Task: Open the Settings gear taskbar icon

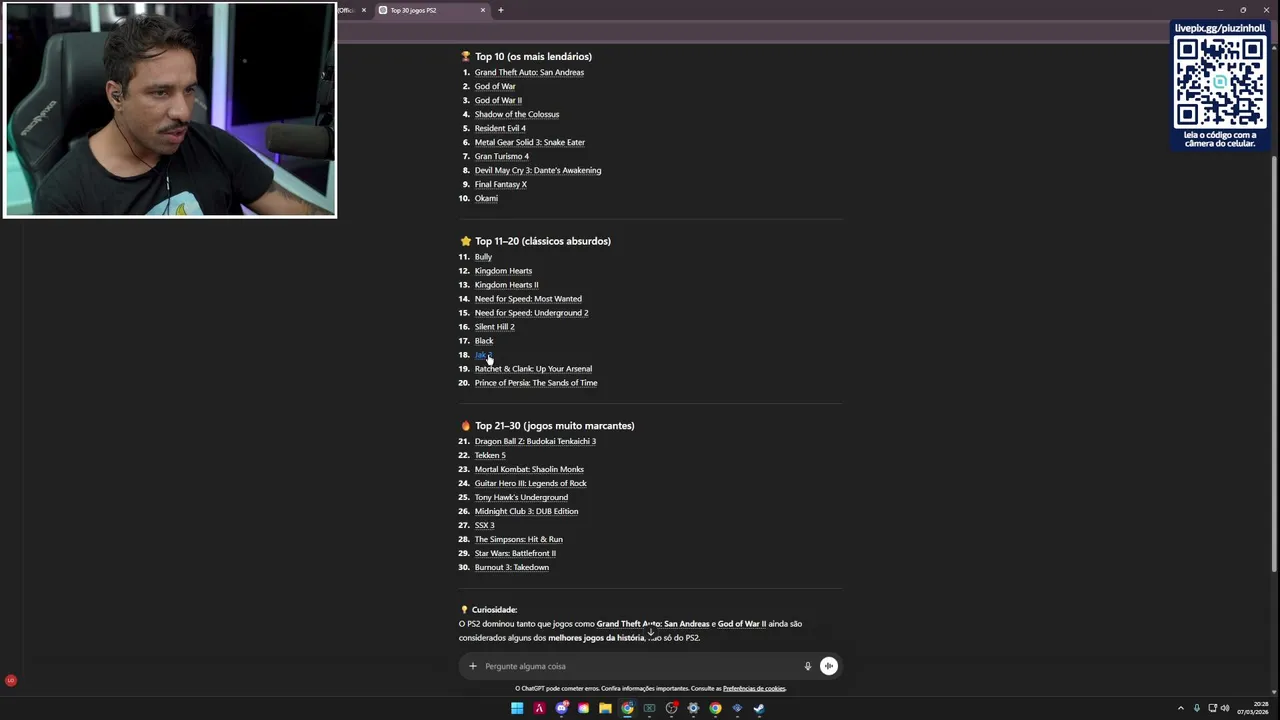Action: click(693, 708)
